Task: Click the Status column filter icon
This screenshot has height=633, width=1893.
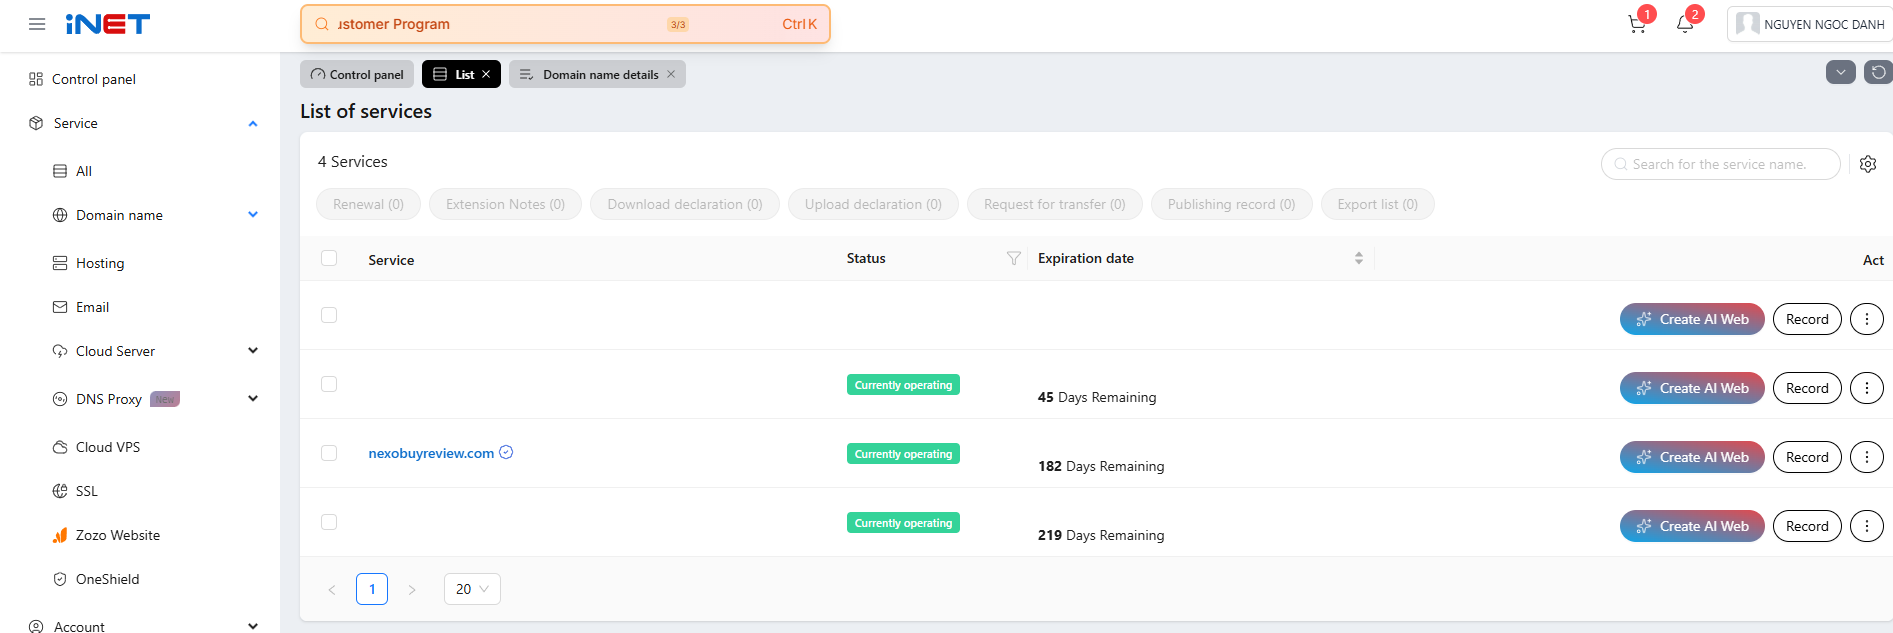Action: 1013,259
